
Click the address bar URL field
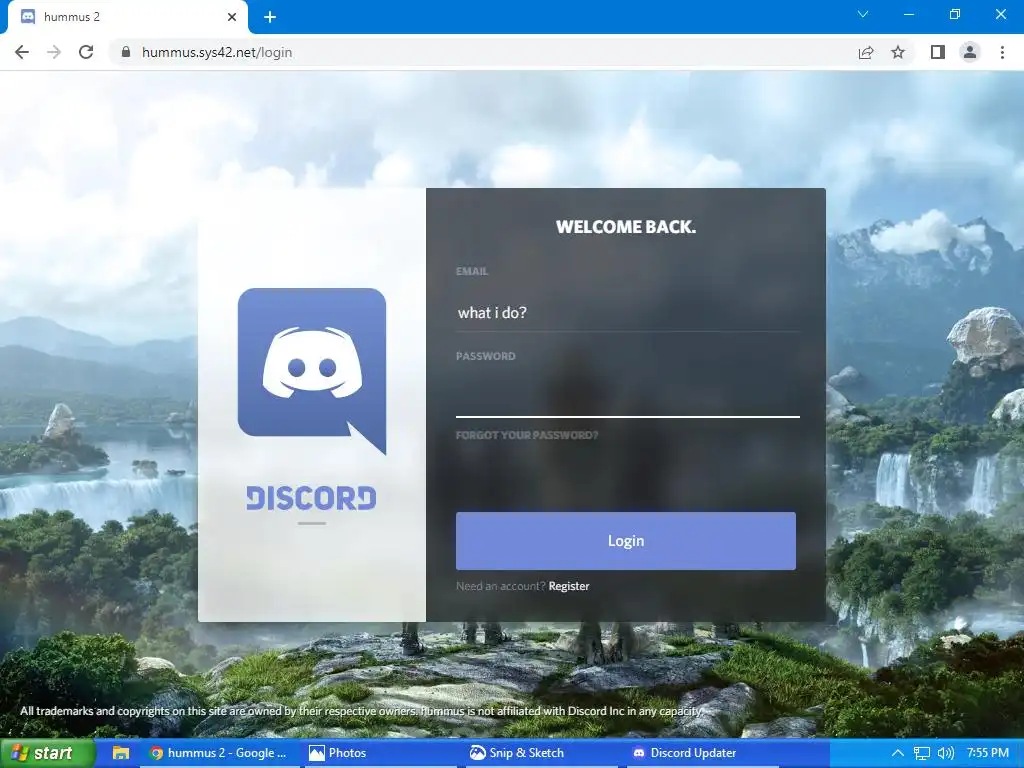click(x=483, y=52)
